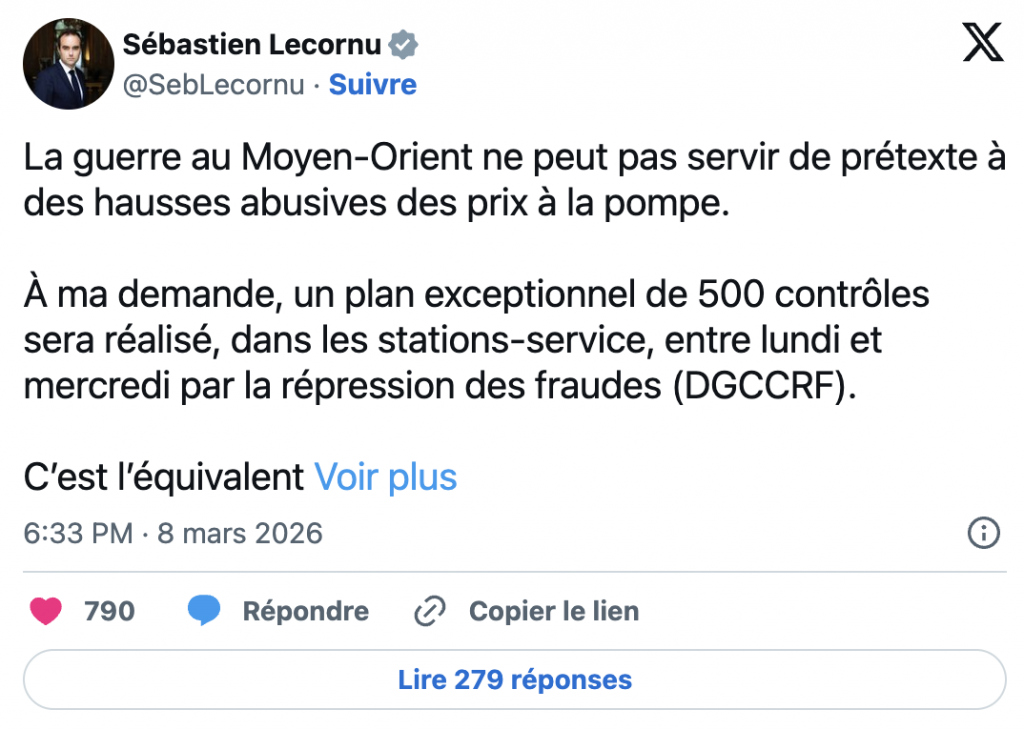The image size is (1024, 730).
Task: Open Sébastien Lecornu's profile picture
Action: (x=68, y=64)
